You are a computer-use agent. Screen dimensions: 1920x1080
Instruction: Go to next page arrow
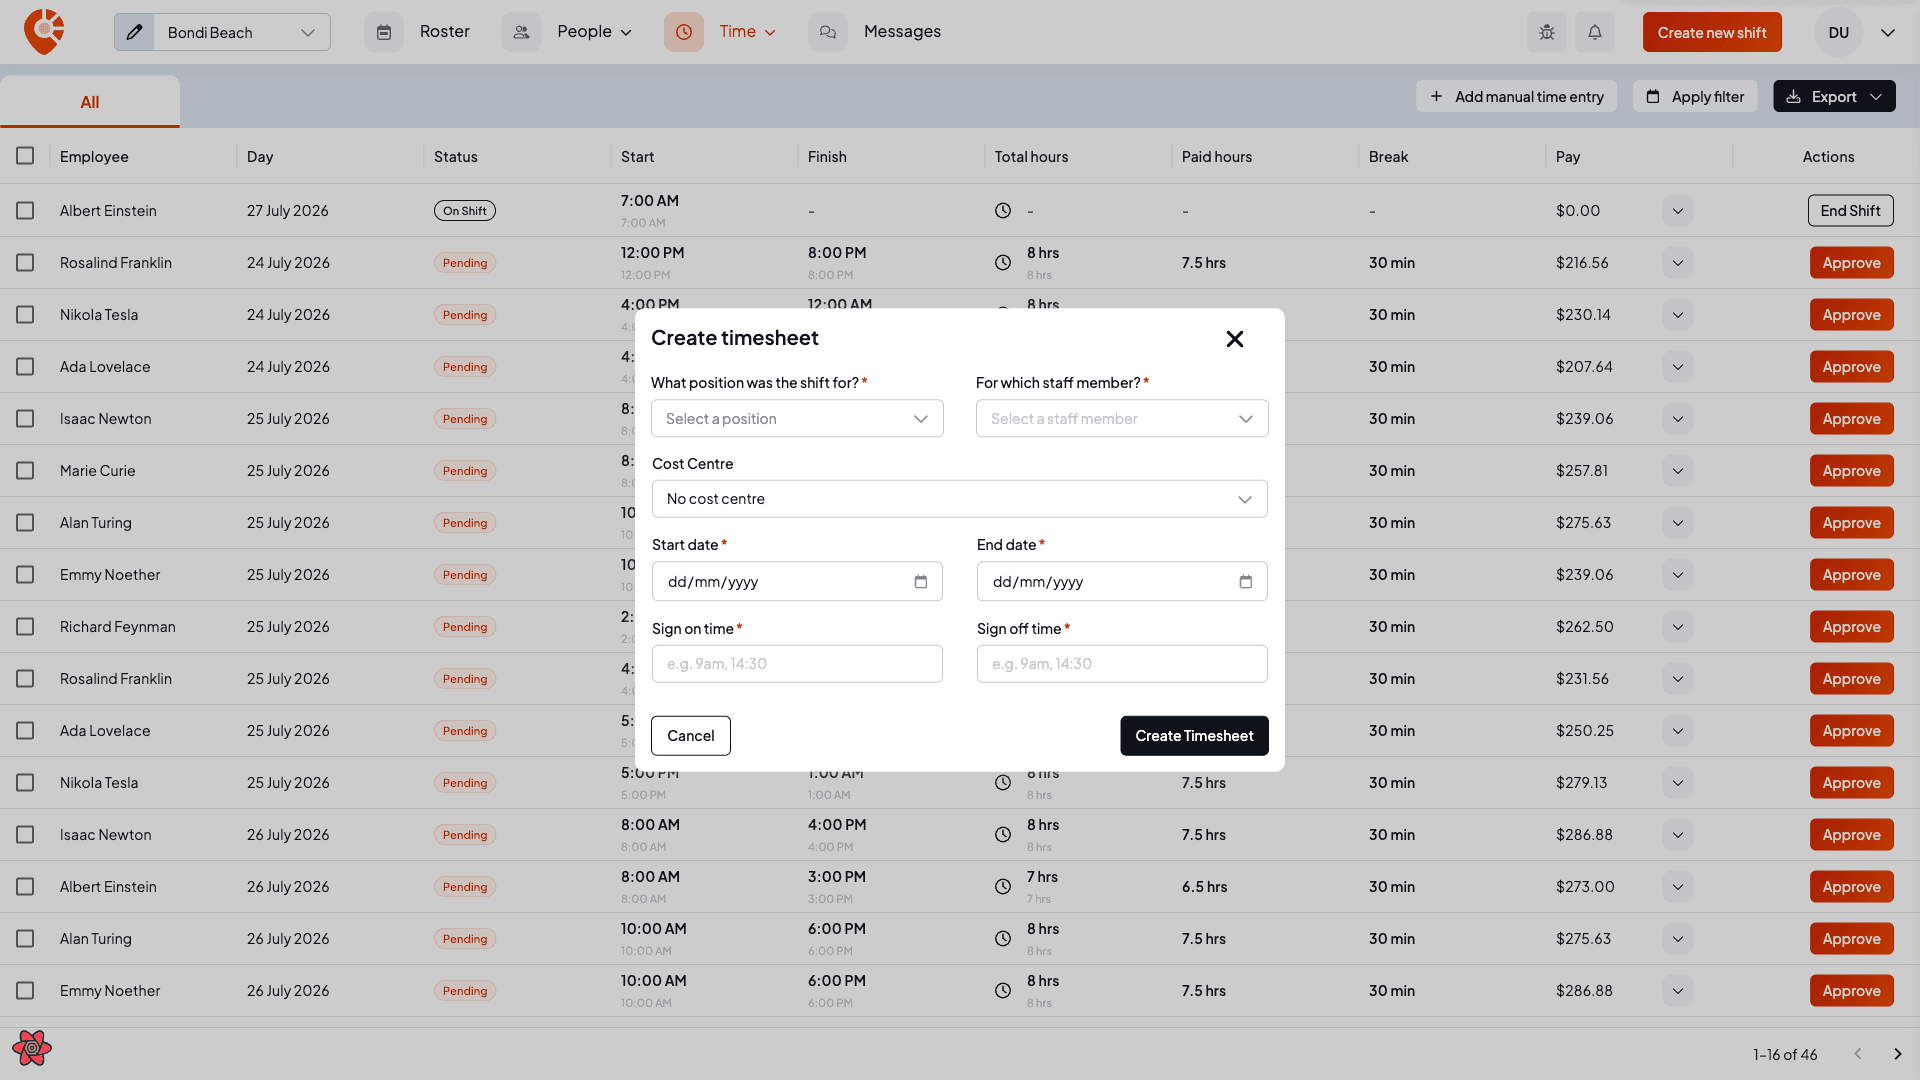coord(1897,1054)
